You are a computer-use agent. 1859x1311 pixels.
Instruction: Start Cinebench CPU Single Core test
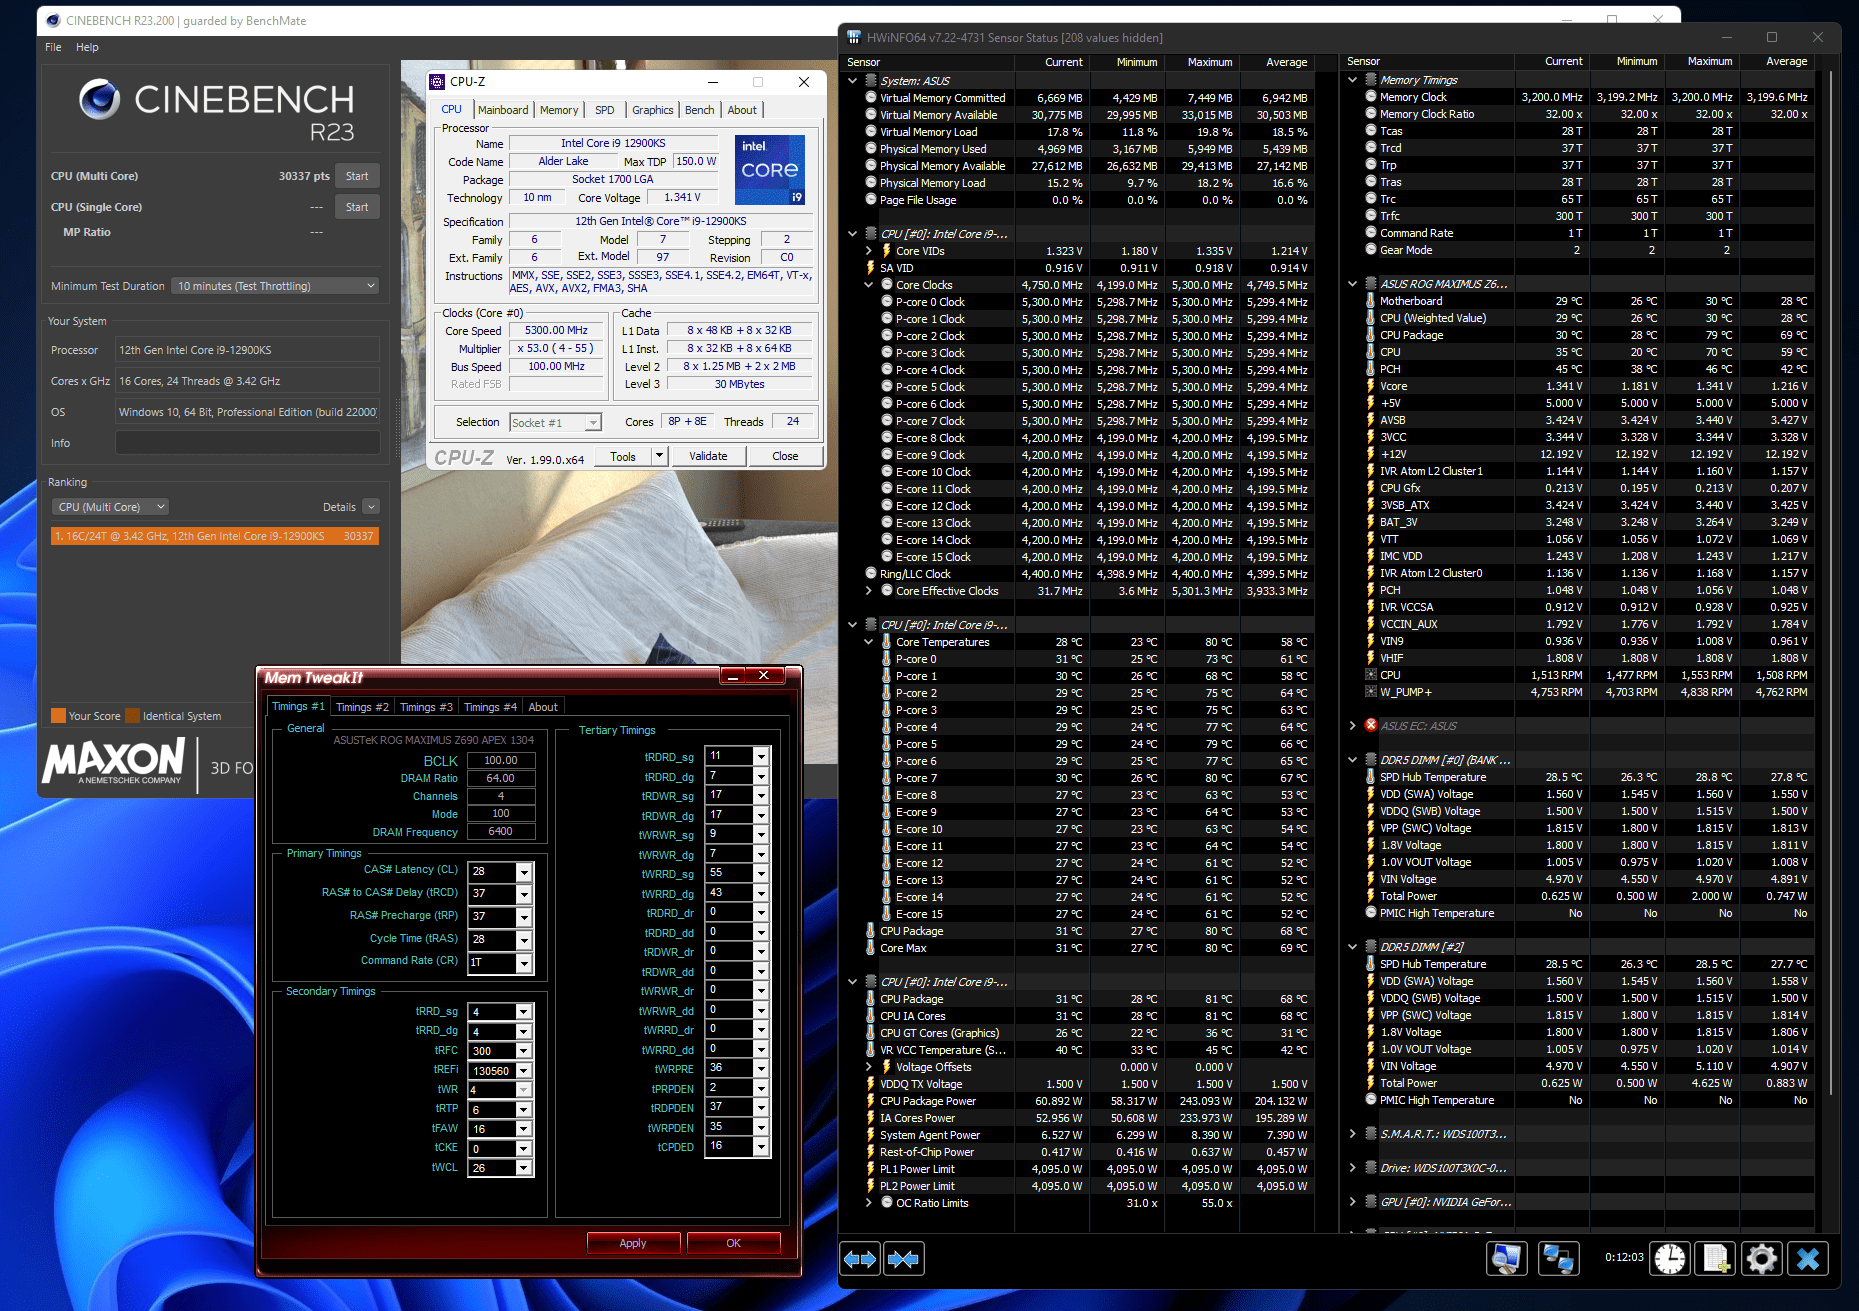[357, 207]
